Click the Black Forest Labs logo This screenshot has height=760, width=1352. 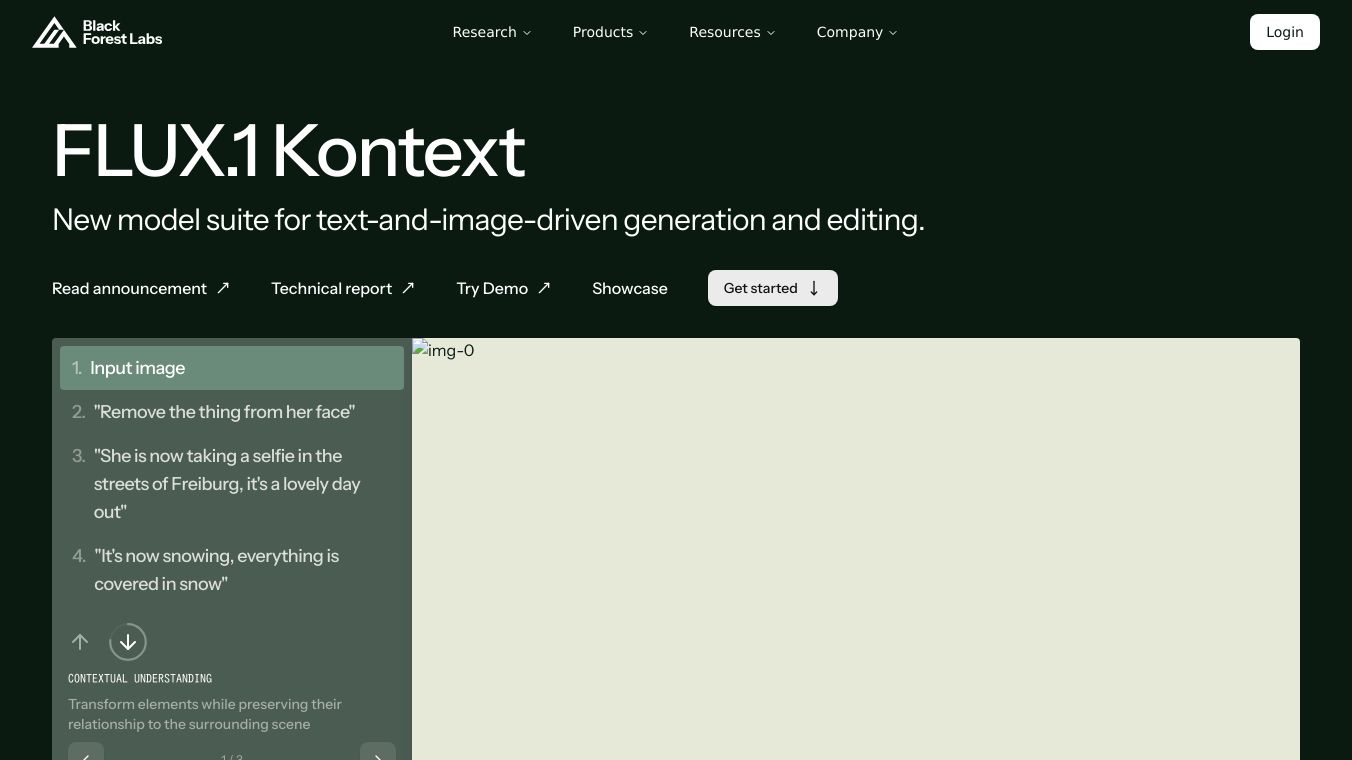click(97, 32)
